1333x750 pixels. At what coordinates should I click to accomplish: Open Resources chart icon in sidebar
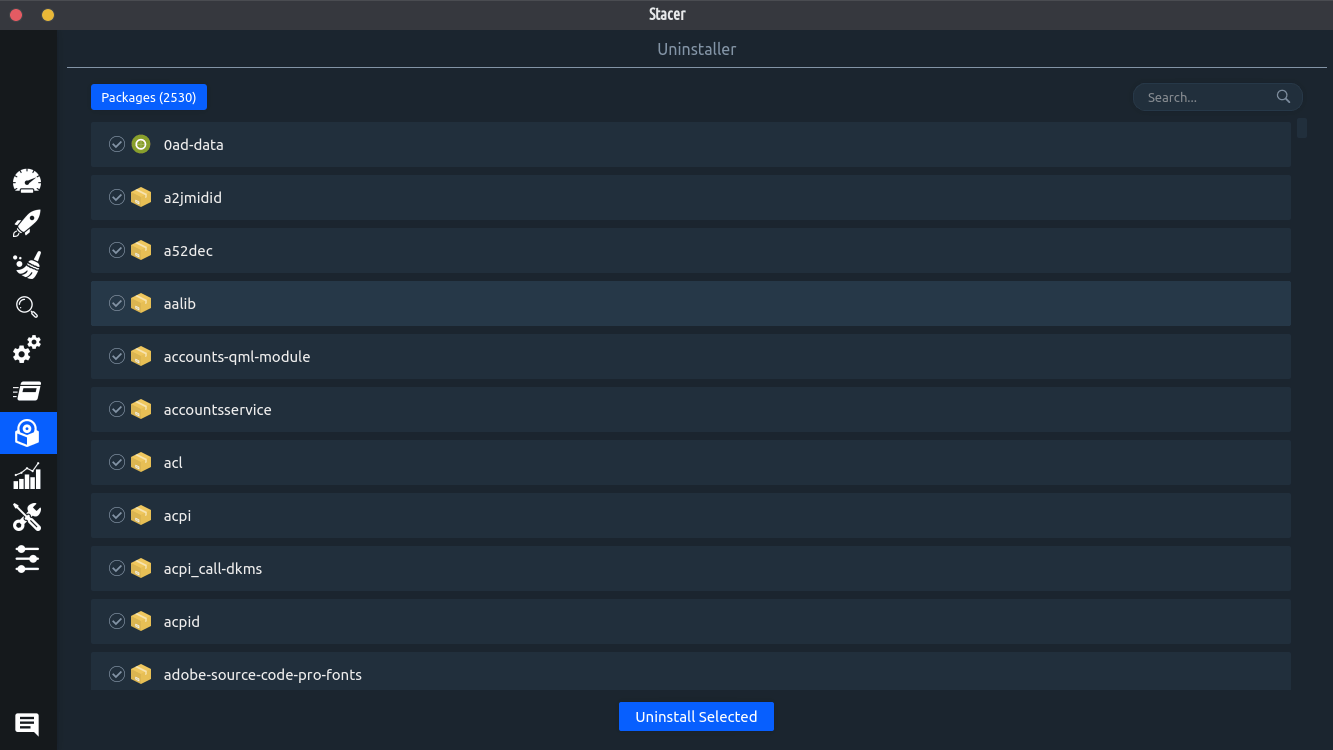point(27,475)
